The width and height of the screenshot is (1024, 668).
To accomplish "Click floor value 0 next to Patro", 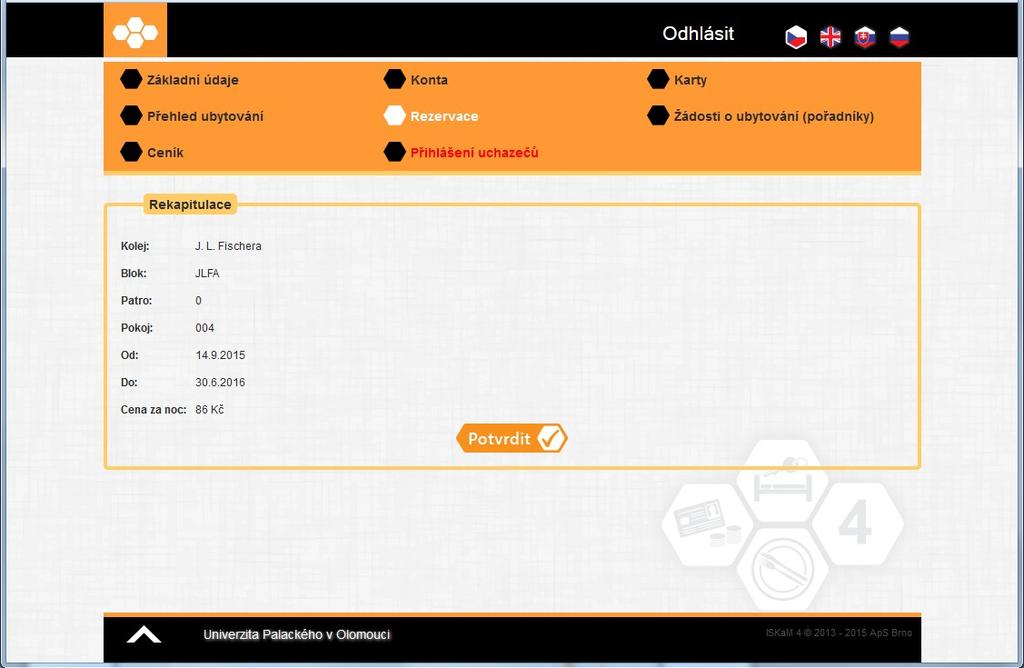I will pyautogui.click(x=199, y=301).
